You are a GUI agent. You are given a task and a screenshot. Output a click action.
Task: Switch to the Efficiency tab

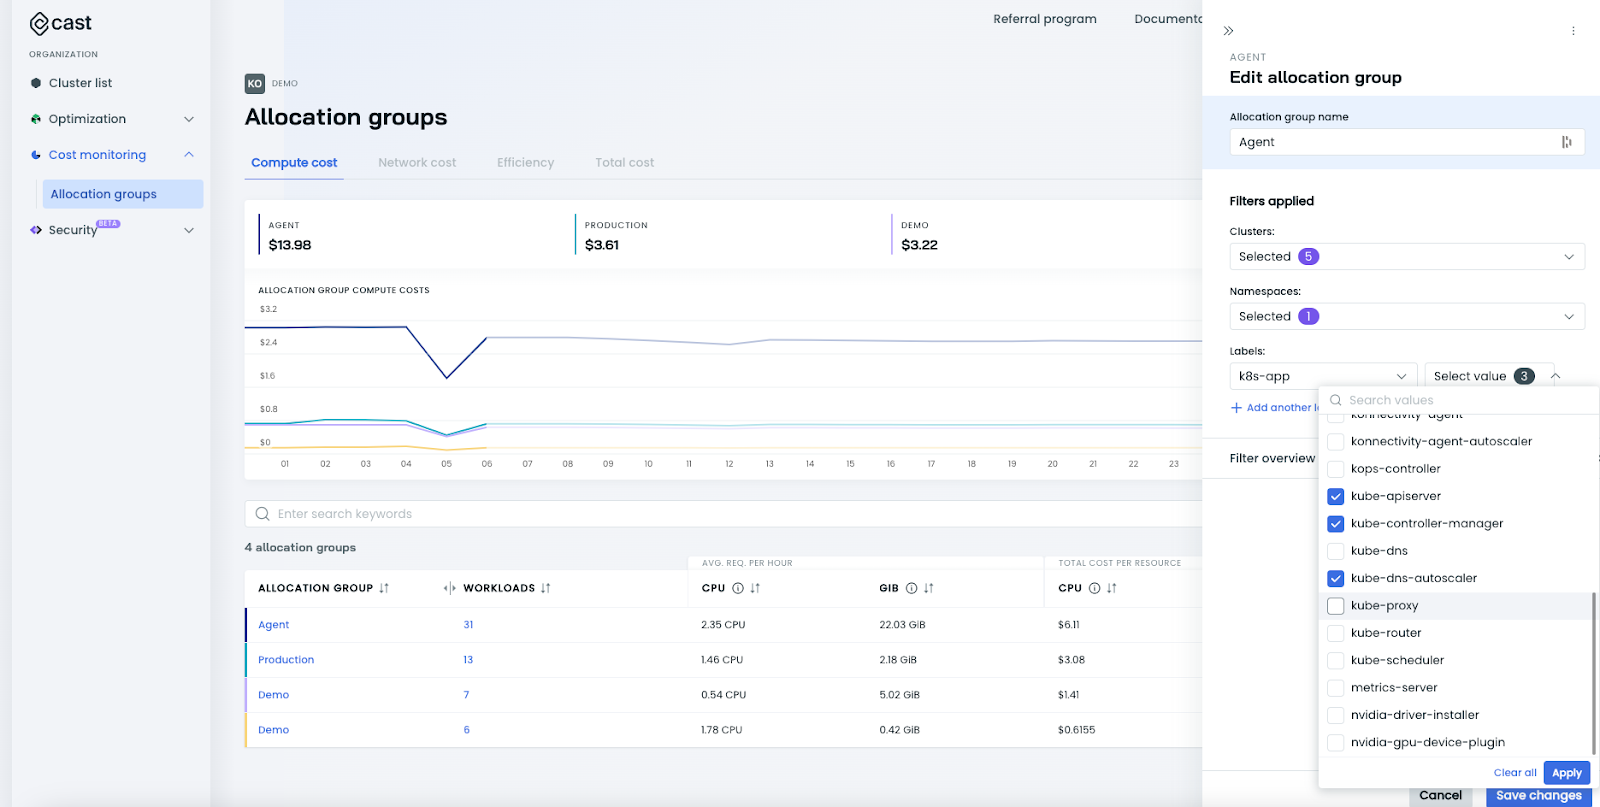525,163
